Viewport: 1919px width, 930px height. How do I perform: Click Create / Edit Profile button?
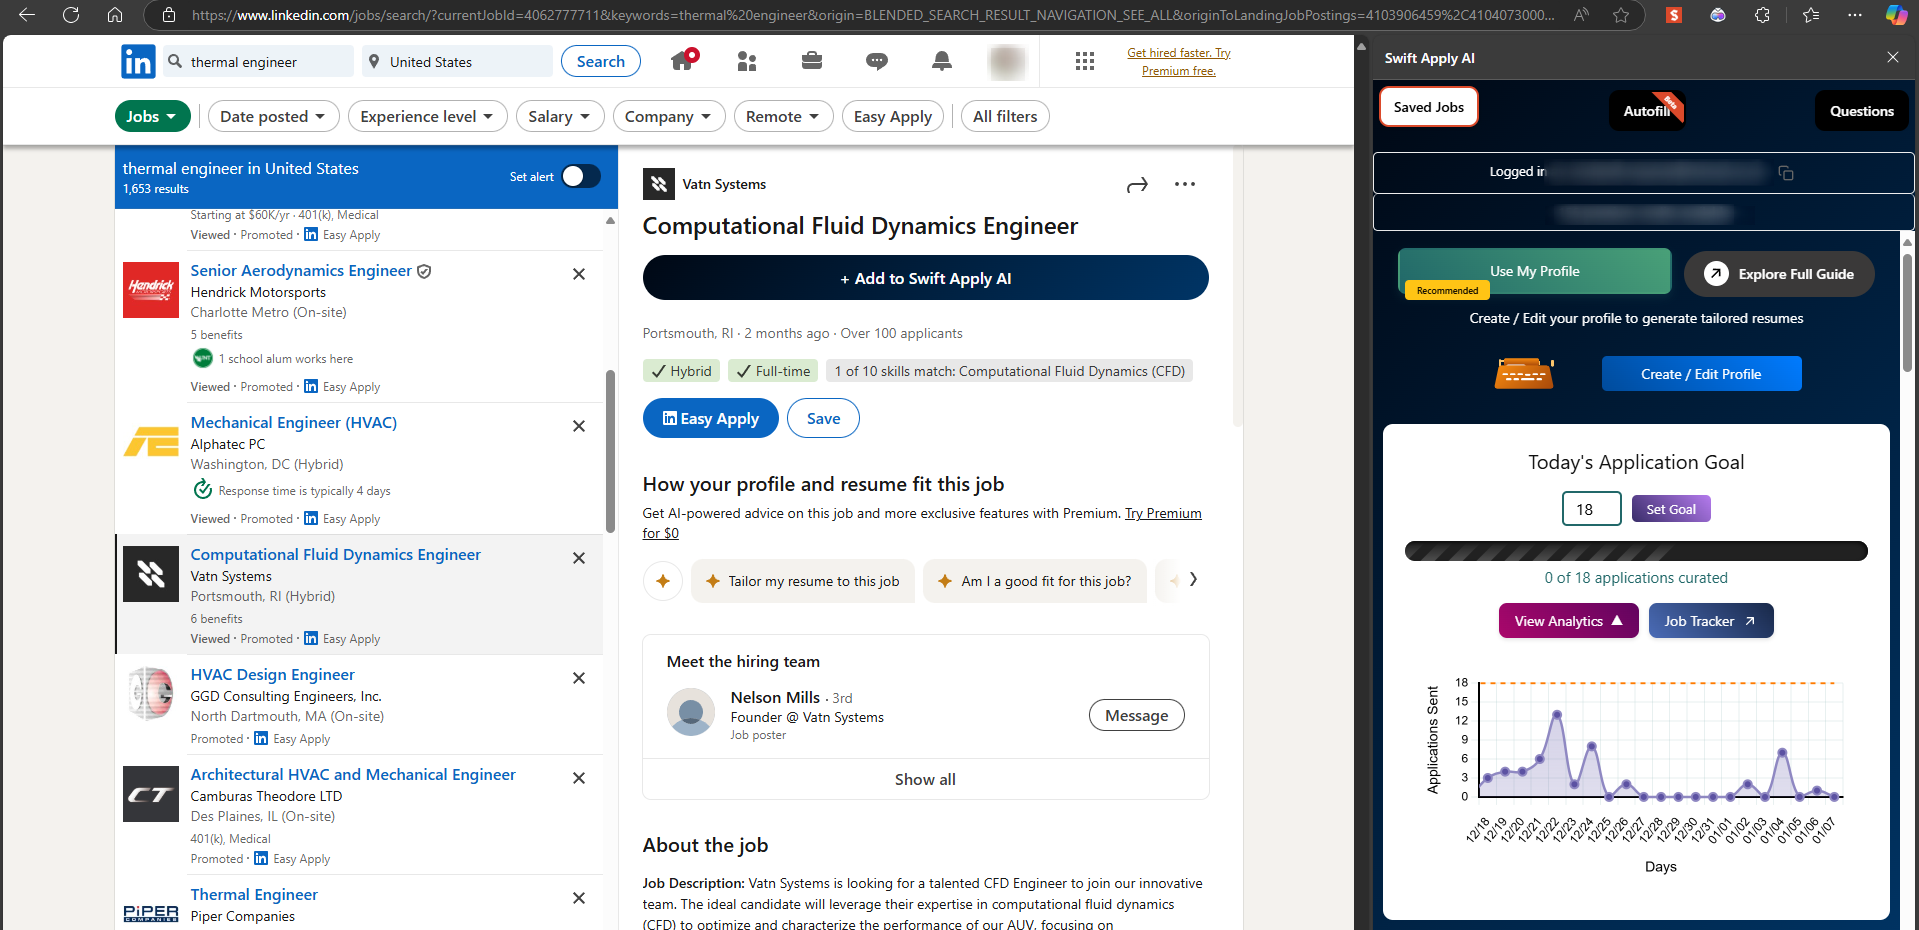coord(1701,374)
